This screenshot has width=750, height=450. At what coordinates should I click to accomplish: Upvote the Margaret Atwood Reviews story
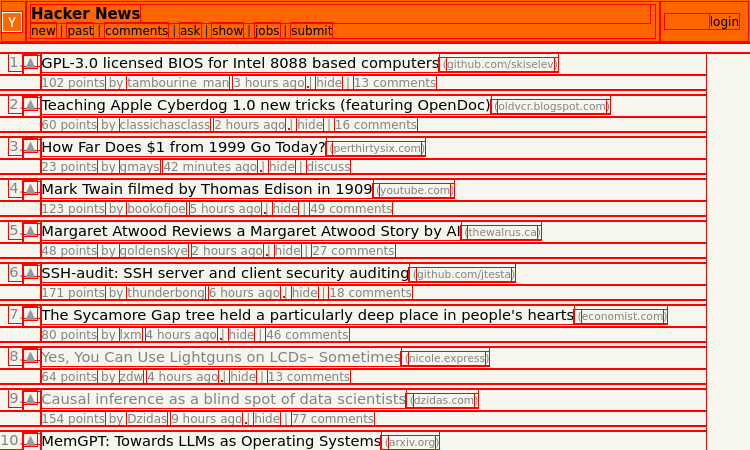(x=31, y=230)
